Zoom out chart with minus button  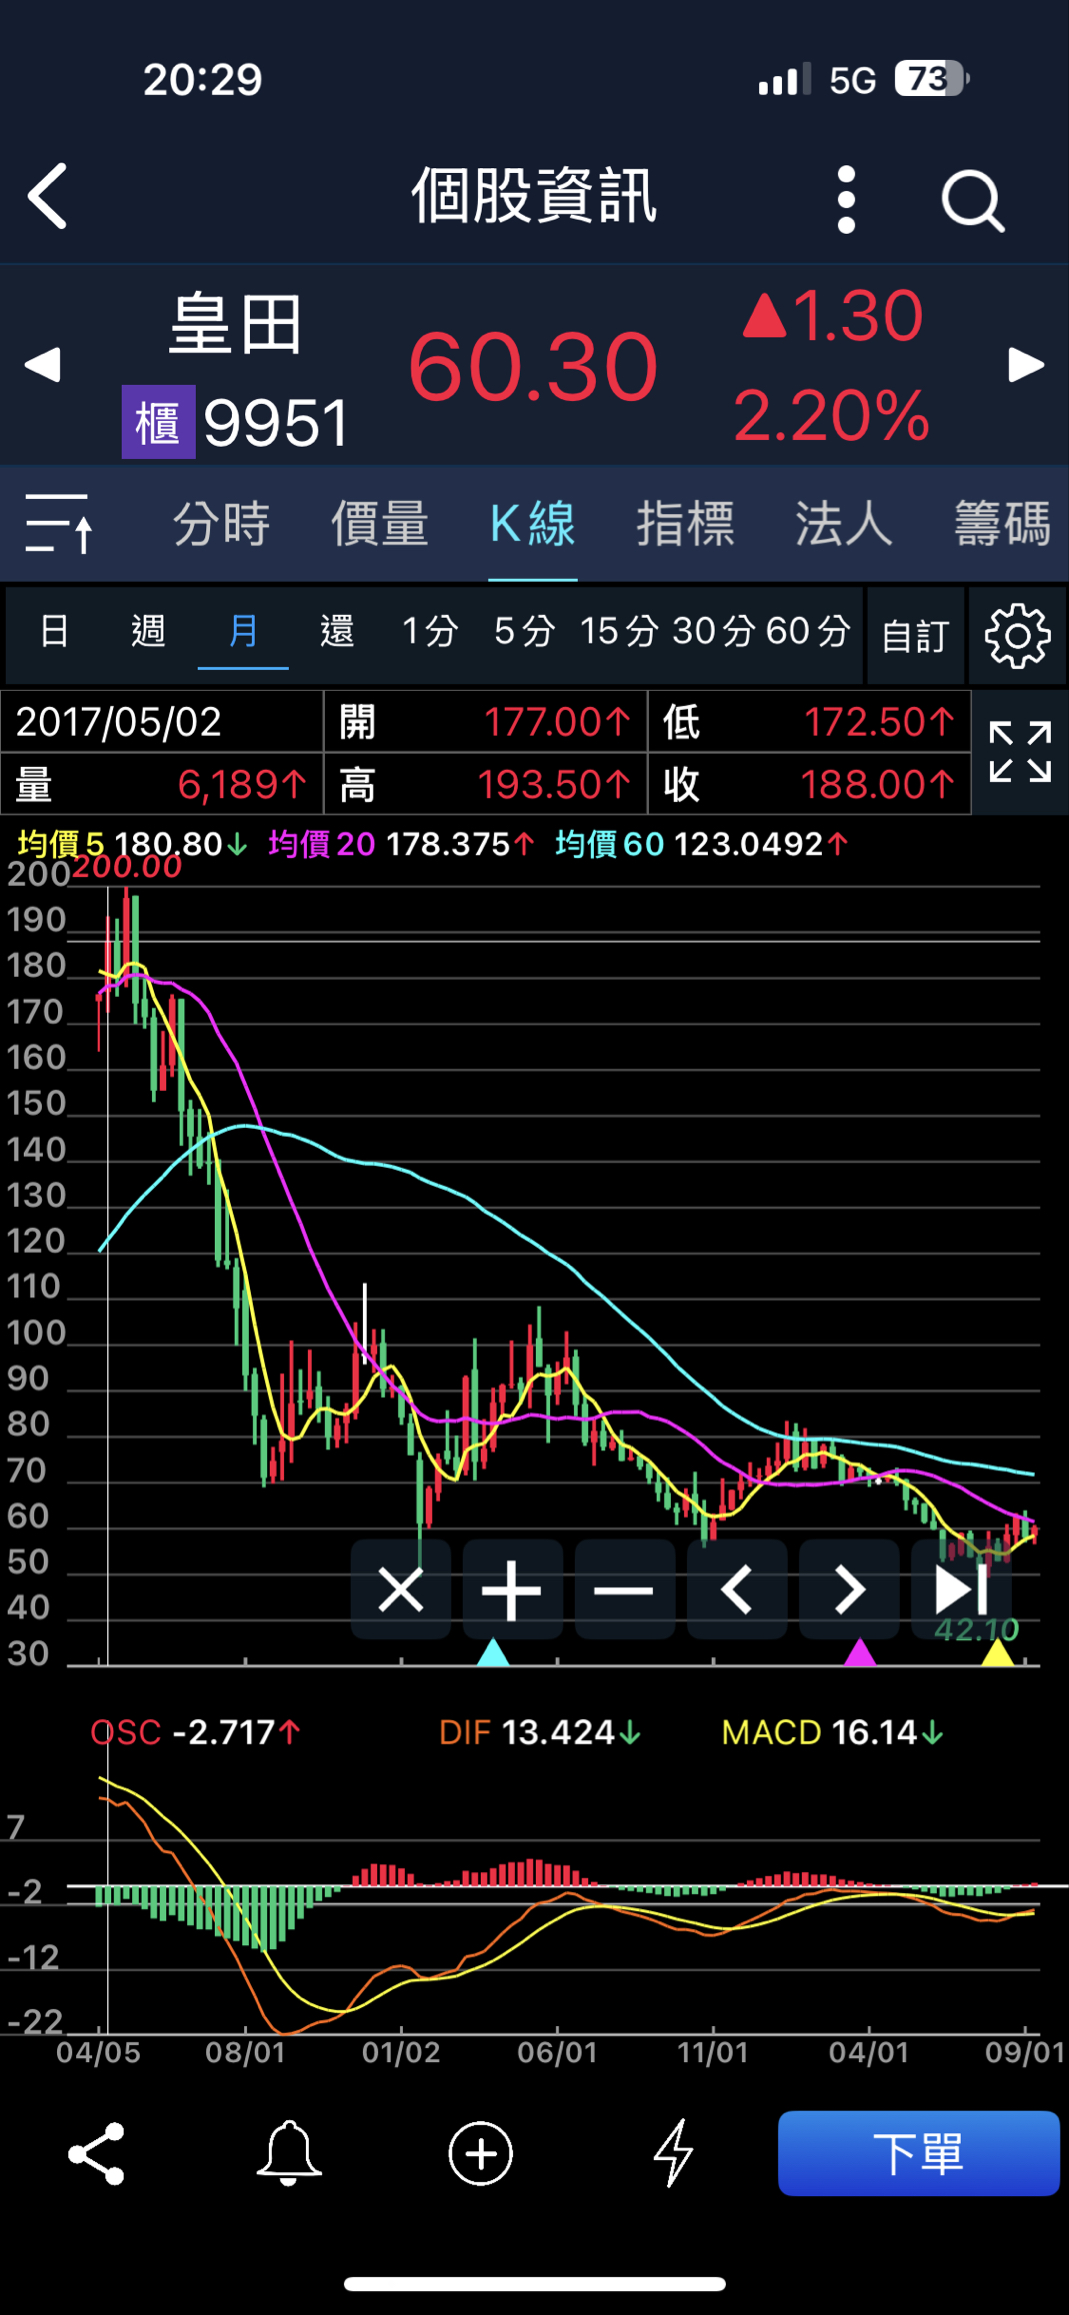point(624,1590)
